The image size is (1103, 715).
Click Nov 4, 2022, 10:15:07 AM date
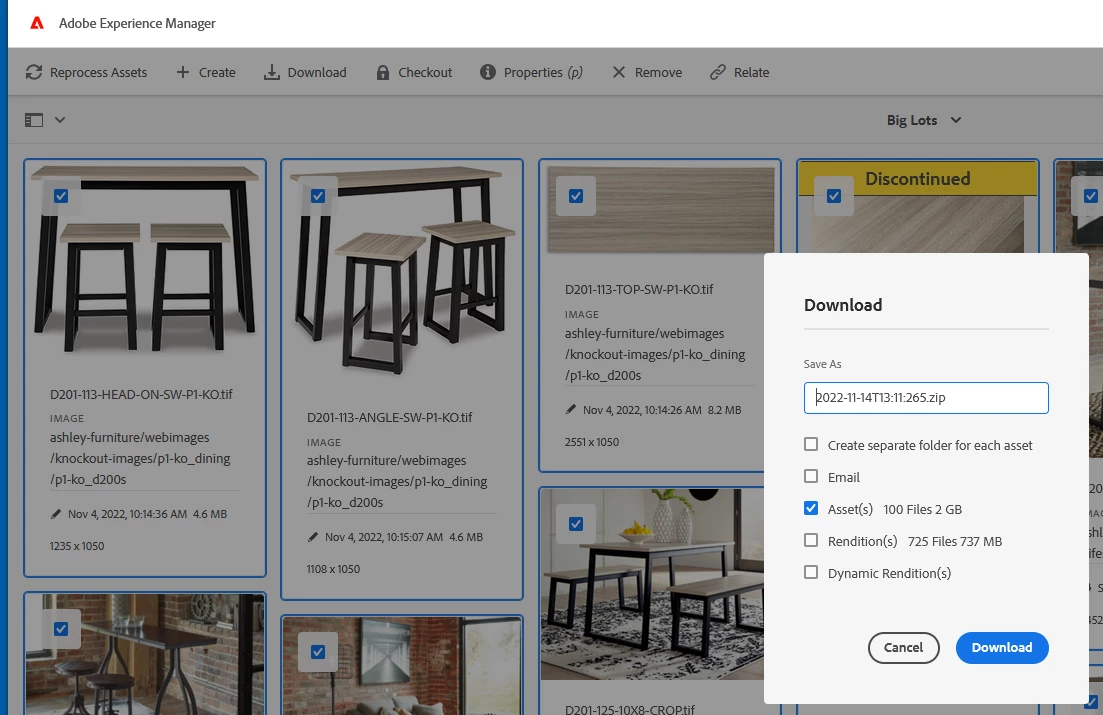tap(383, 537)
